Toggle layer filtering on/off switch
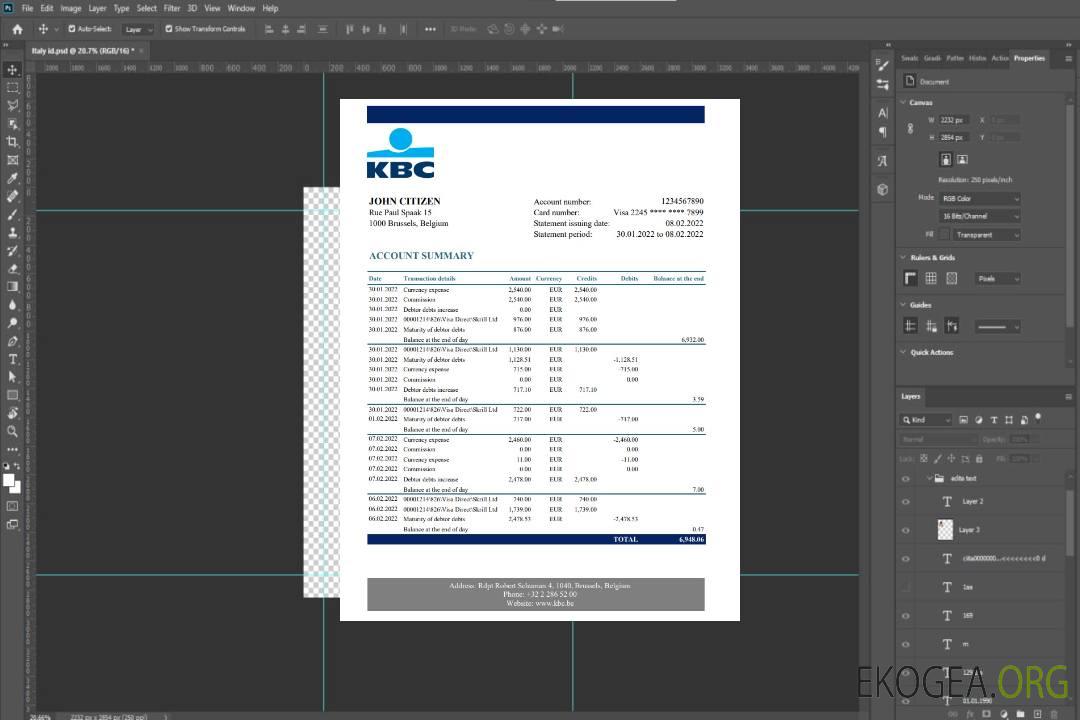 [1038, 418]
